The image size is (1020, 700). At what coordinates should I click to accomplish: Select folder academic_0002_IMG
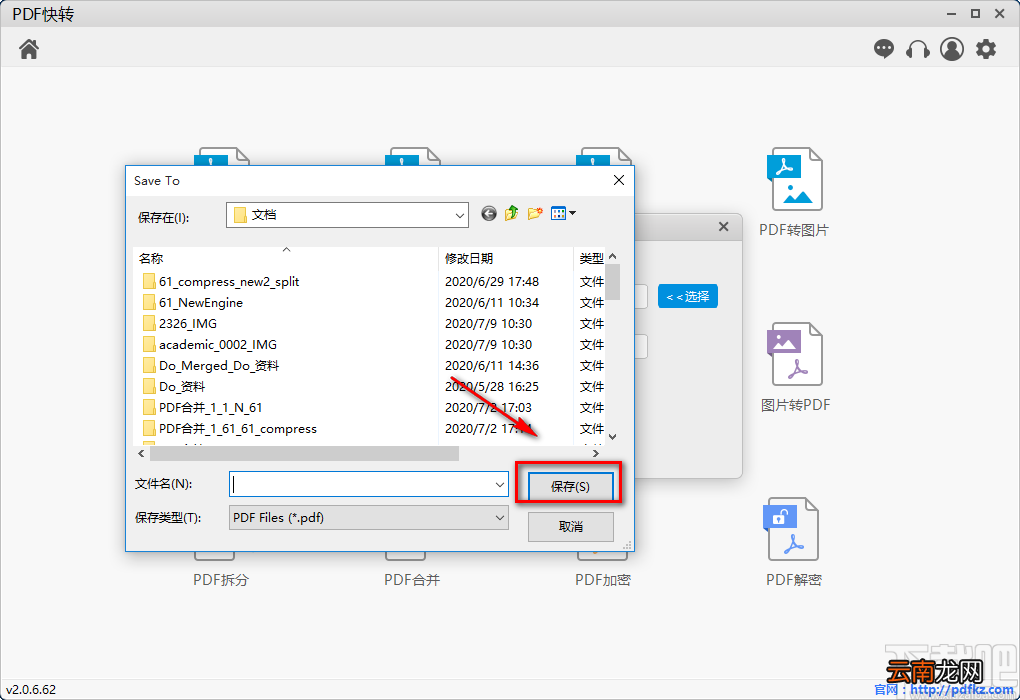tap(210, 344)
